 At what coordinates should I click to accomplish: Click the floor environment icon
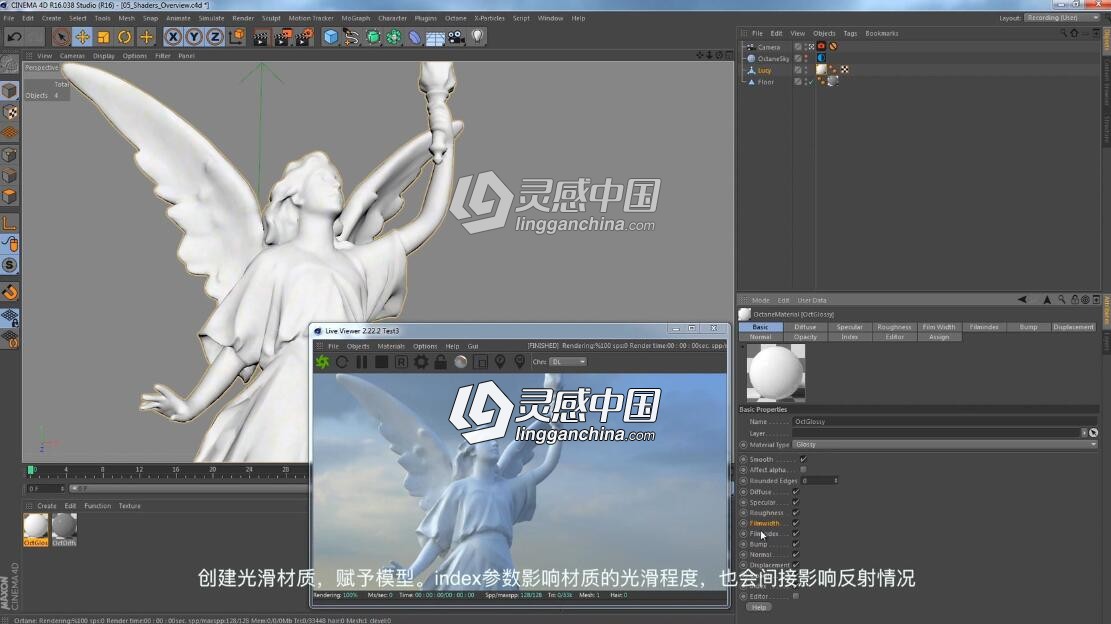[435, 37]
